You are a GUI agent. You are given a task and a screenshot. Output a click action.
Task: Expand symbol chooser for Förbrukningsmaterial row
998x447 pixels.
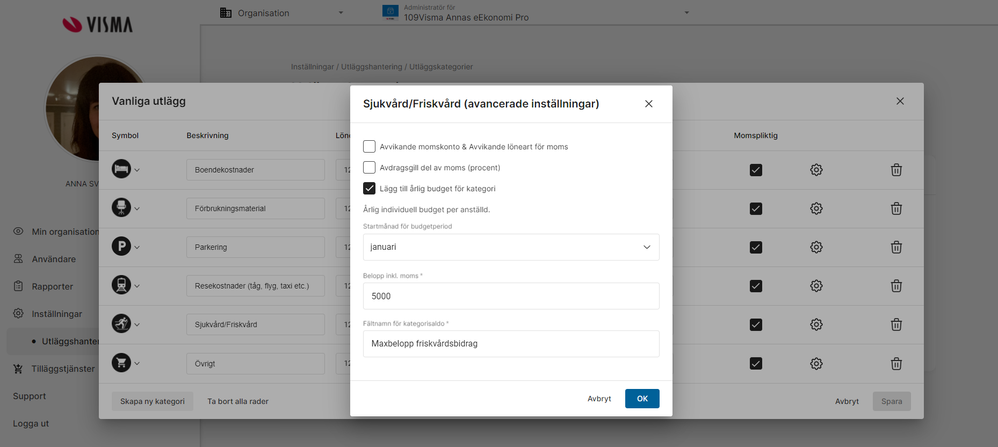(x=137, y=209)
